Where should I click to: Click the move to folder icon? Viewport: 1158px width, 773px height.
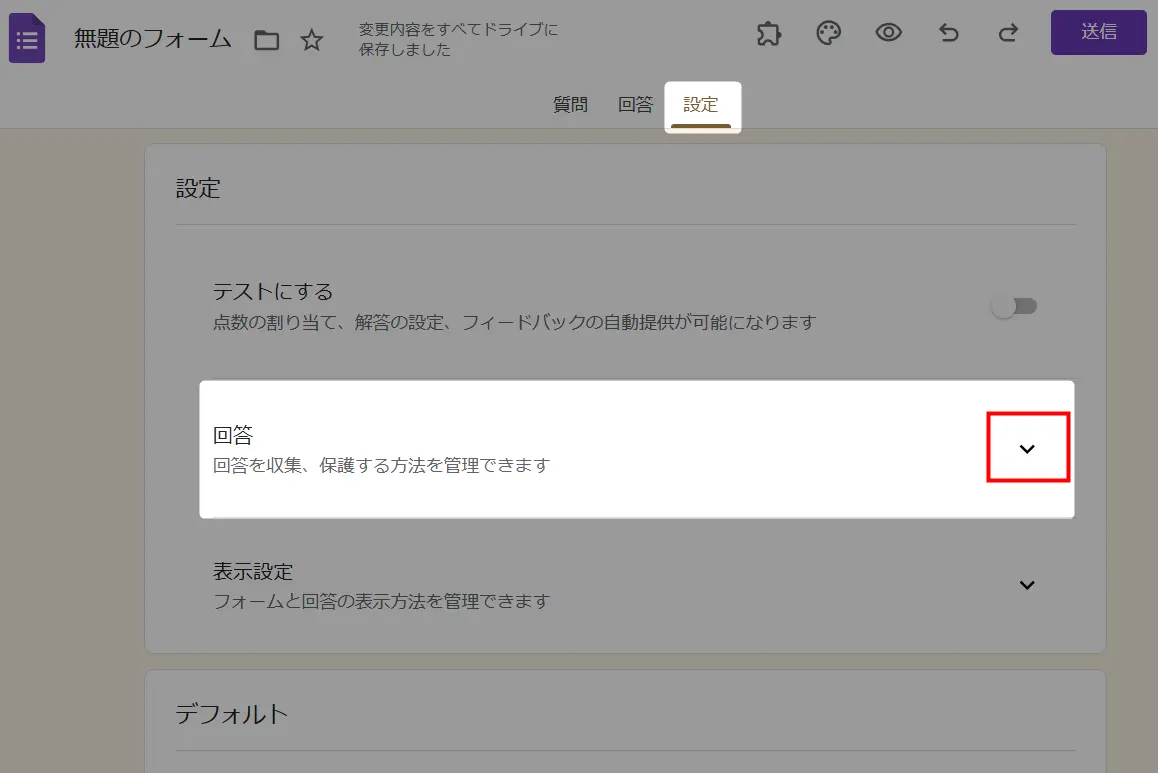pos(267,40)
